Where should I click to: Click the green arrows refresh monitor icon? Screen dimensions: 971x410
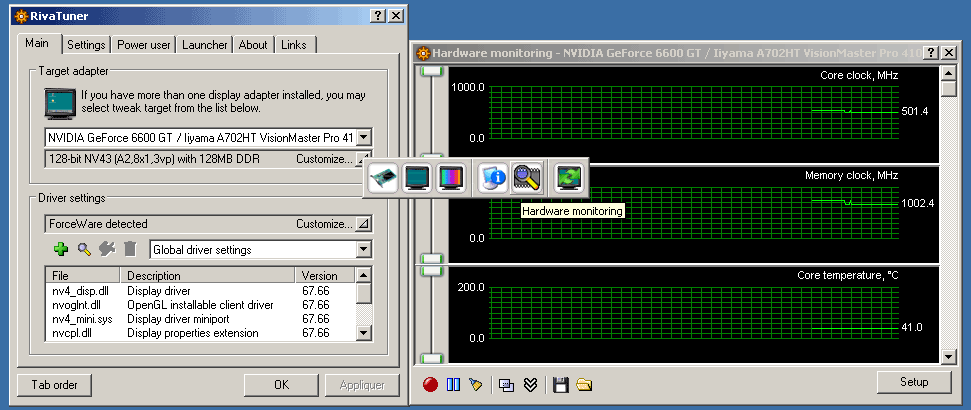pyautogui.click(x=568, y=178)
